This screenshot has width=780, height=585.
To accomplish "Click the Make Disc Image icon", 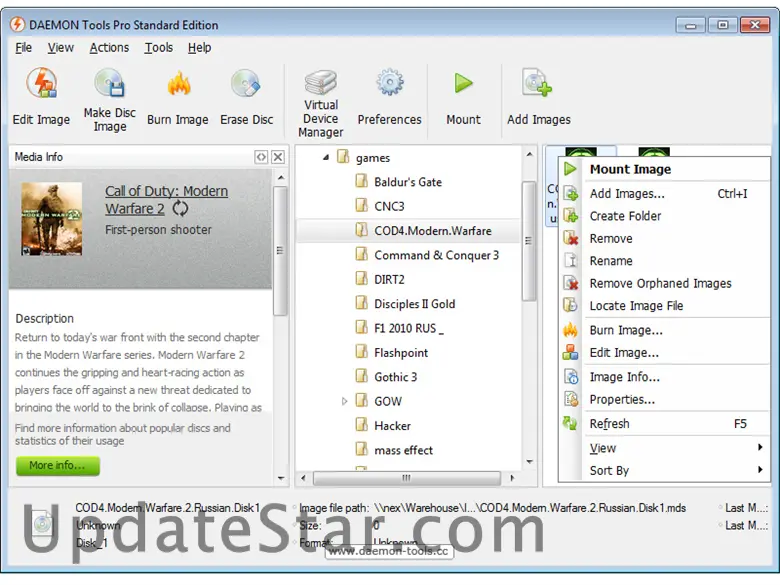I will click(110, 83).
